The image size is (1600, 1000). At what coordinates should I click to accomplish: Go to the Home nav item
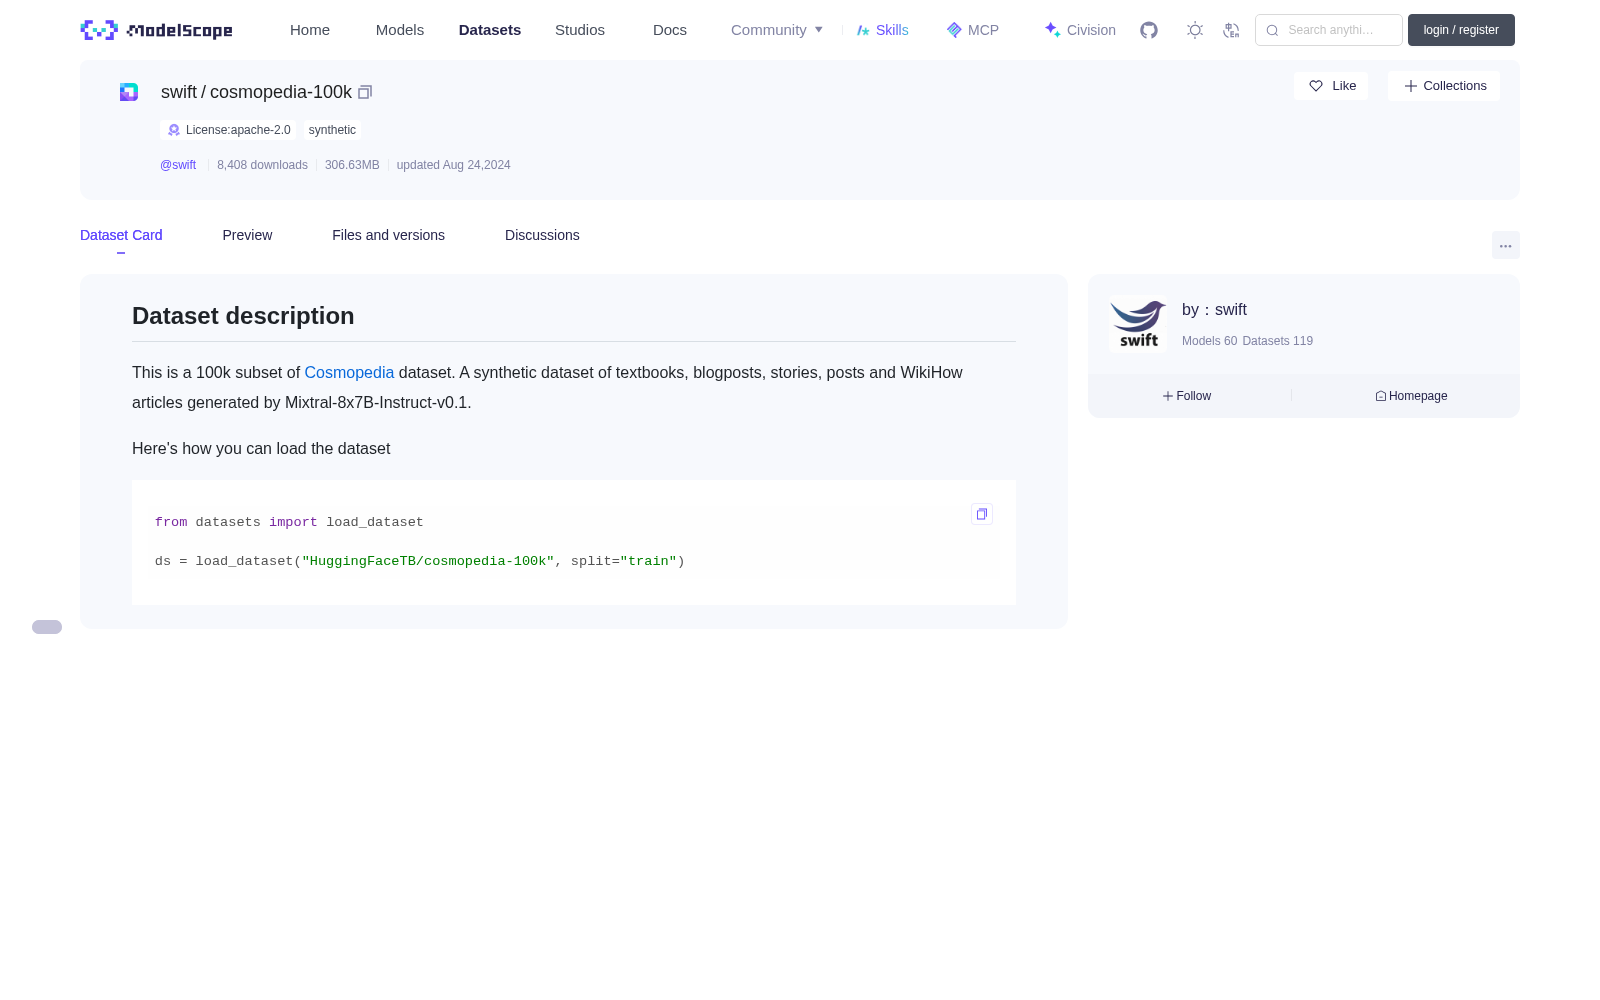[310, 30]
